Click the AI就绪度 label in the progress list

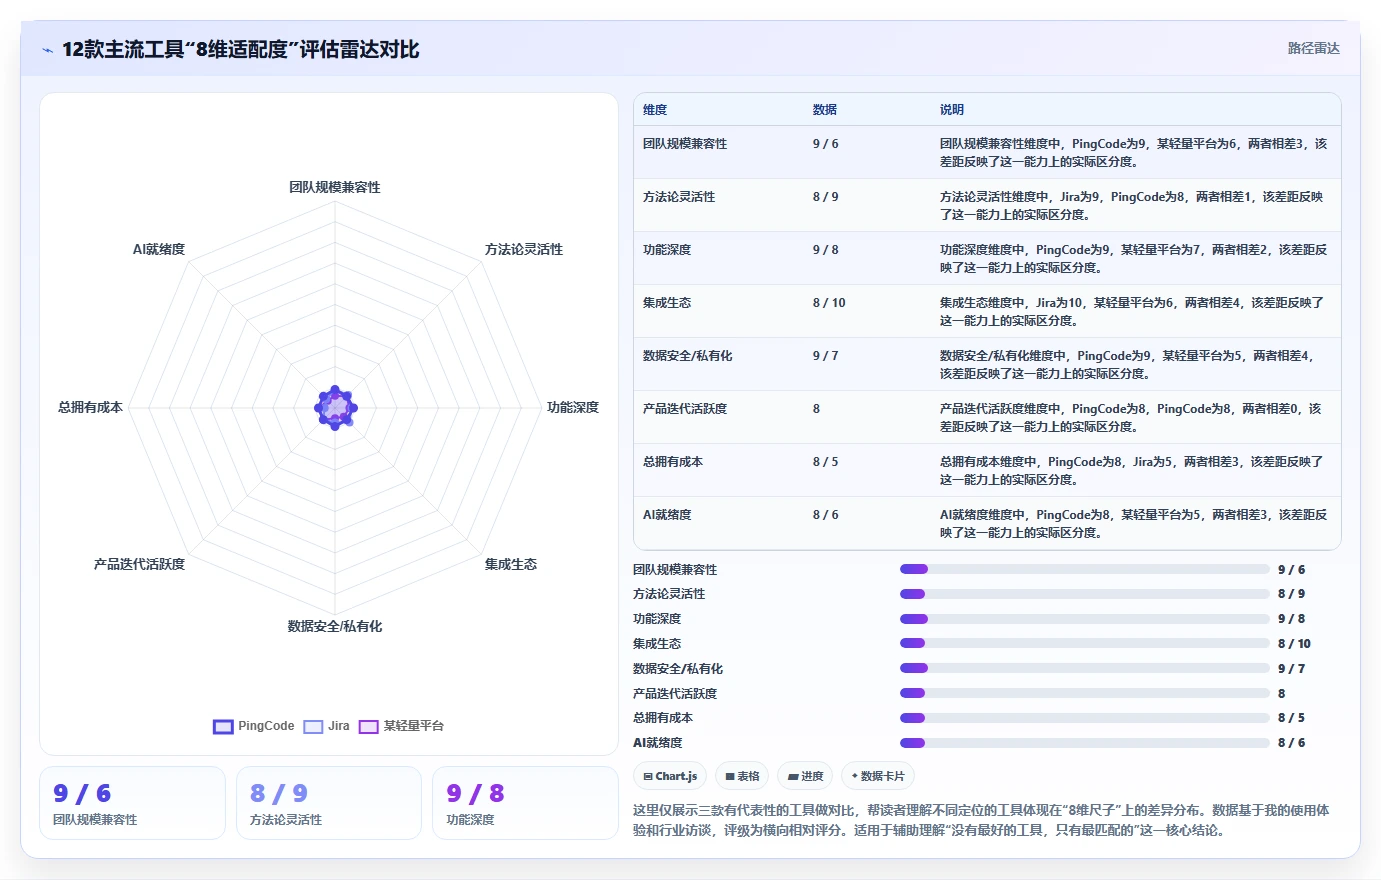(658, 743)
